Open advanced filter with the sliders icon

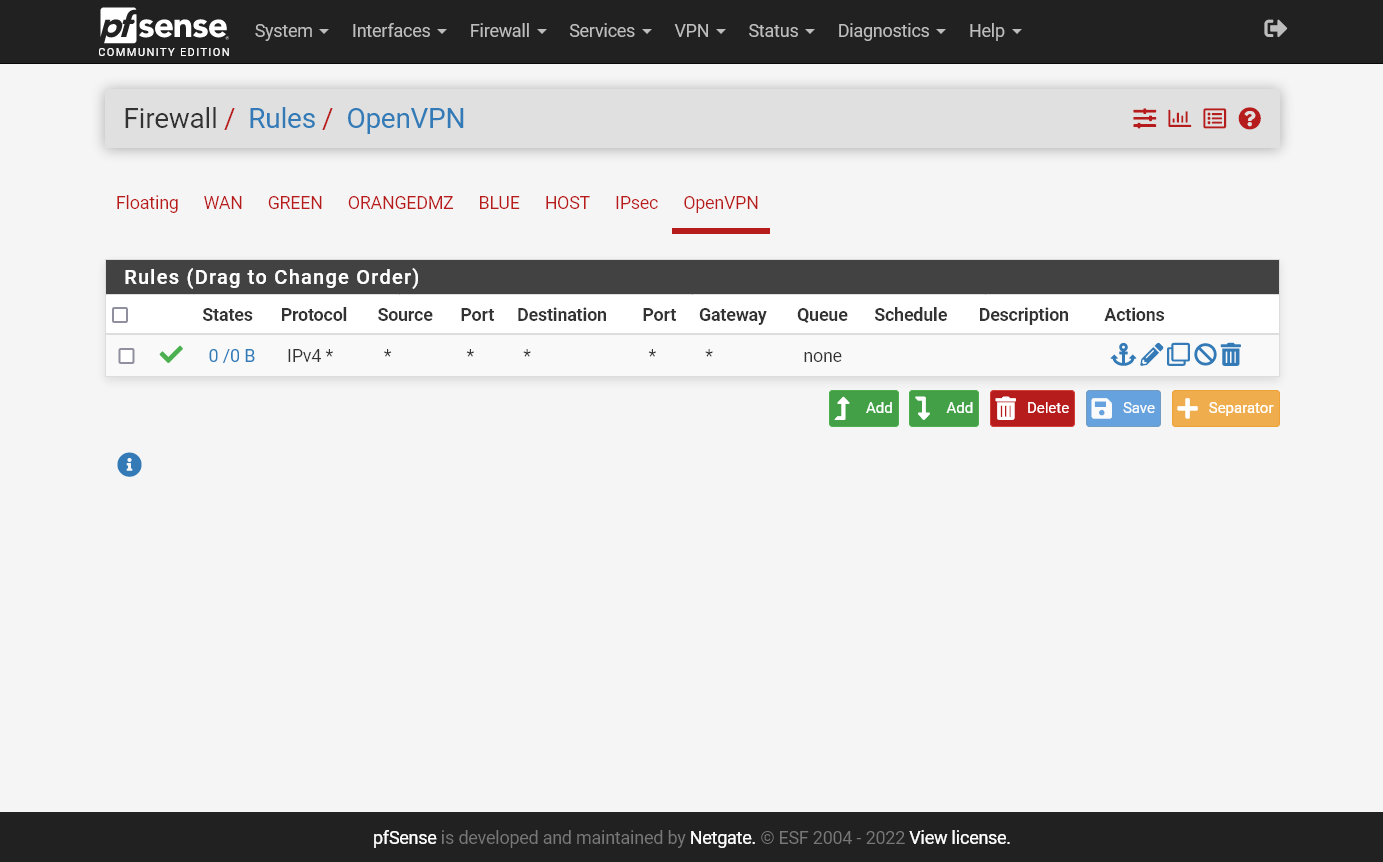(x=1144, y=118)
